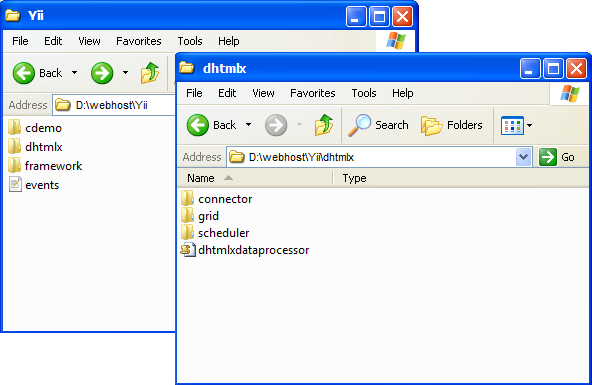The height and width of the screenshot is (385, 592).
Task: Open Back history dropdown in Yii window
Action: click(x=74, y=72)
